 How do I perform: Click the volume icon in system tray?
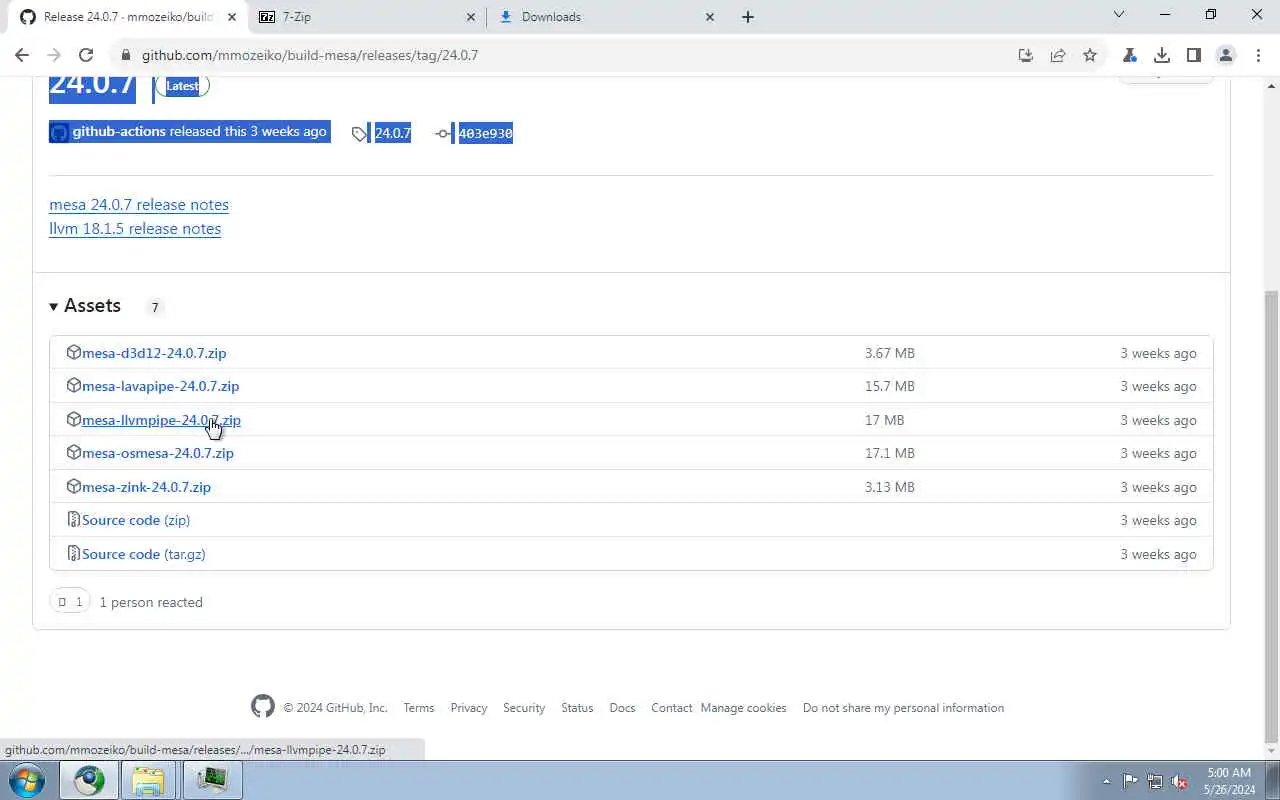[x=1180, y=781]
